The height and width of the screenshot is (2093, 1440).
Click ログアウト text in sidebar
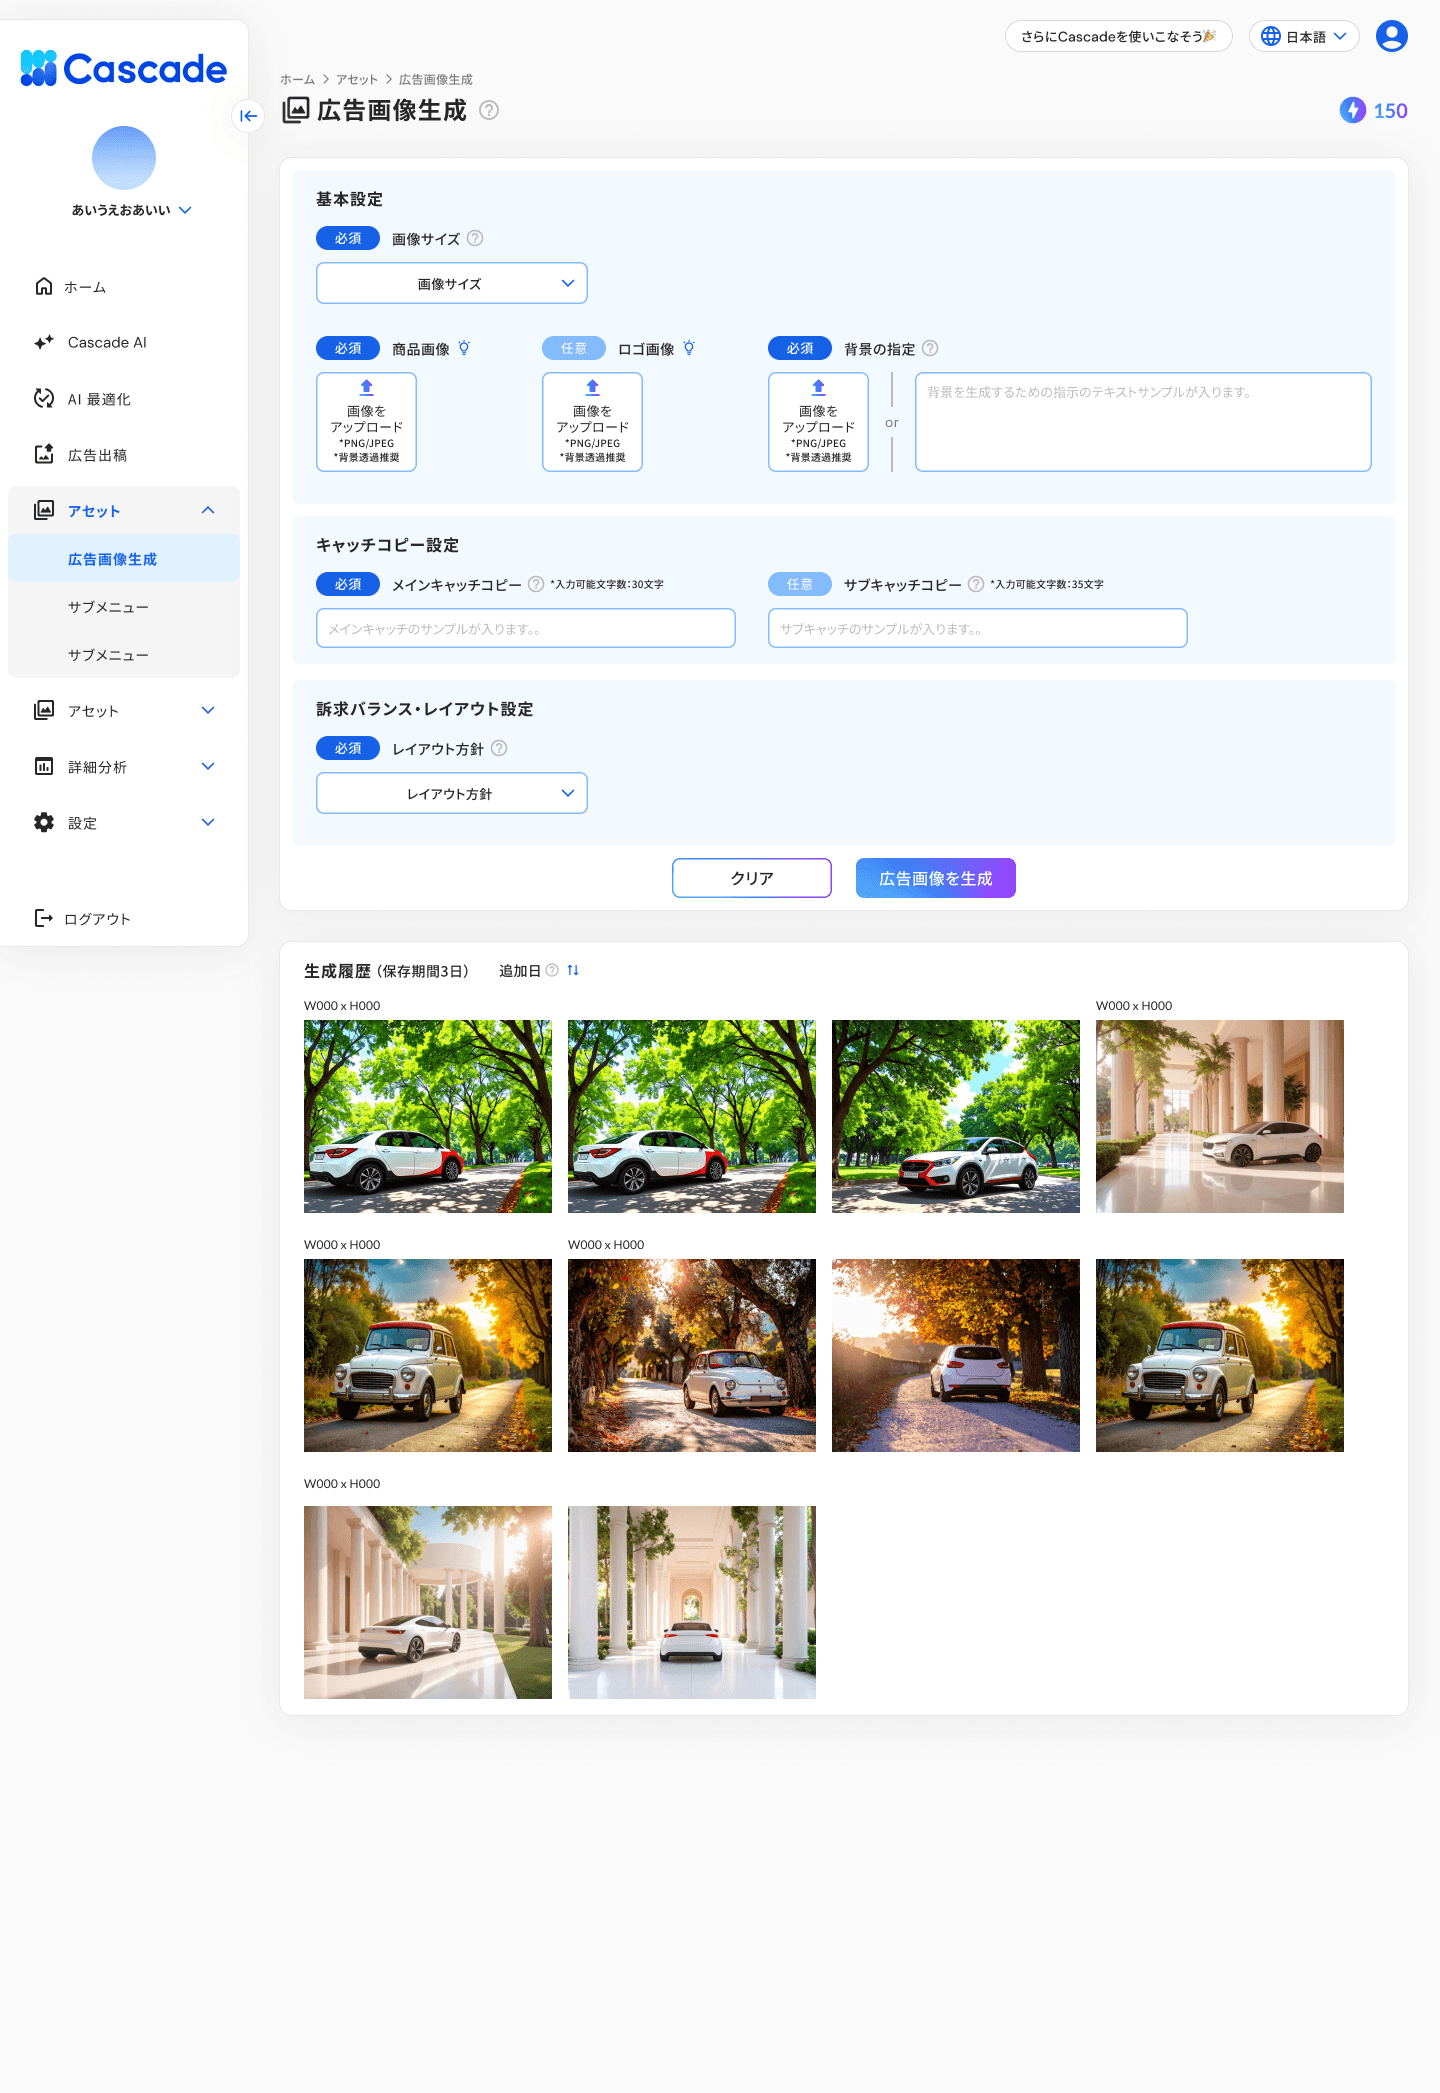(x=97, y=919)
